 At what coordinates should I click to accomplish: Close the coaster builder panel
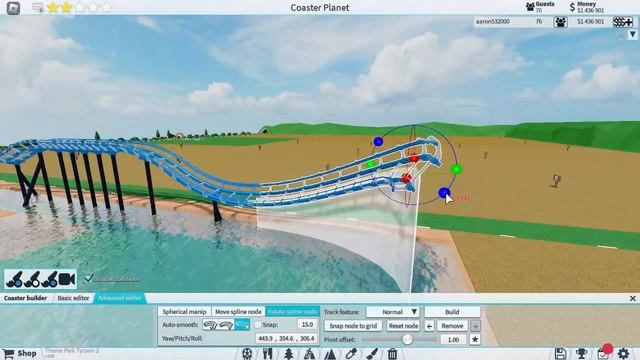(x=632, y=298)
